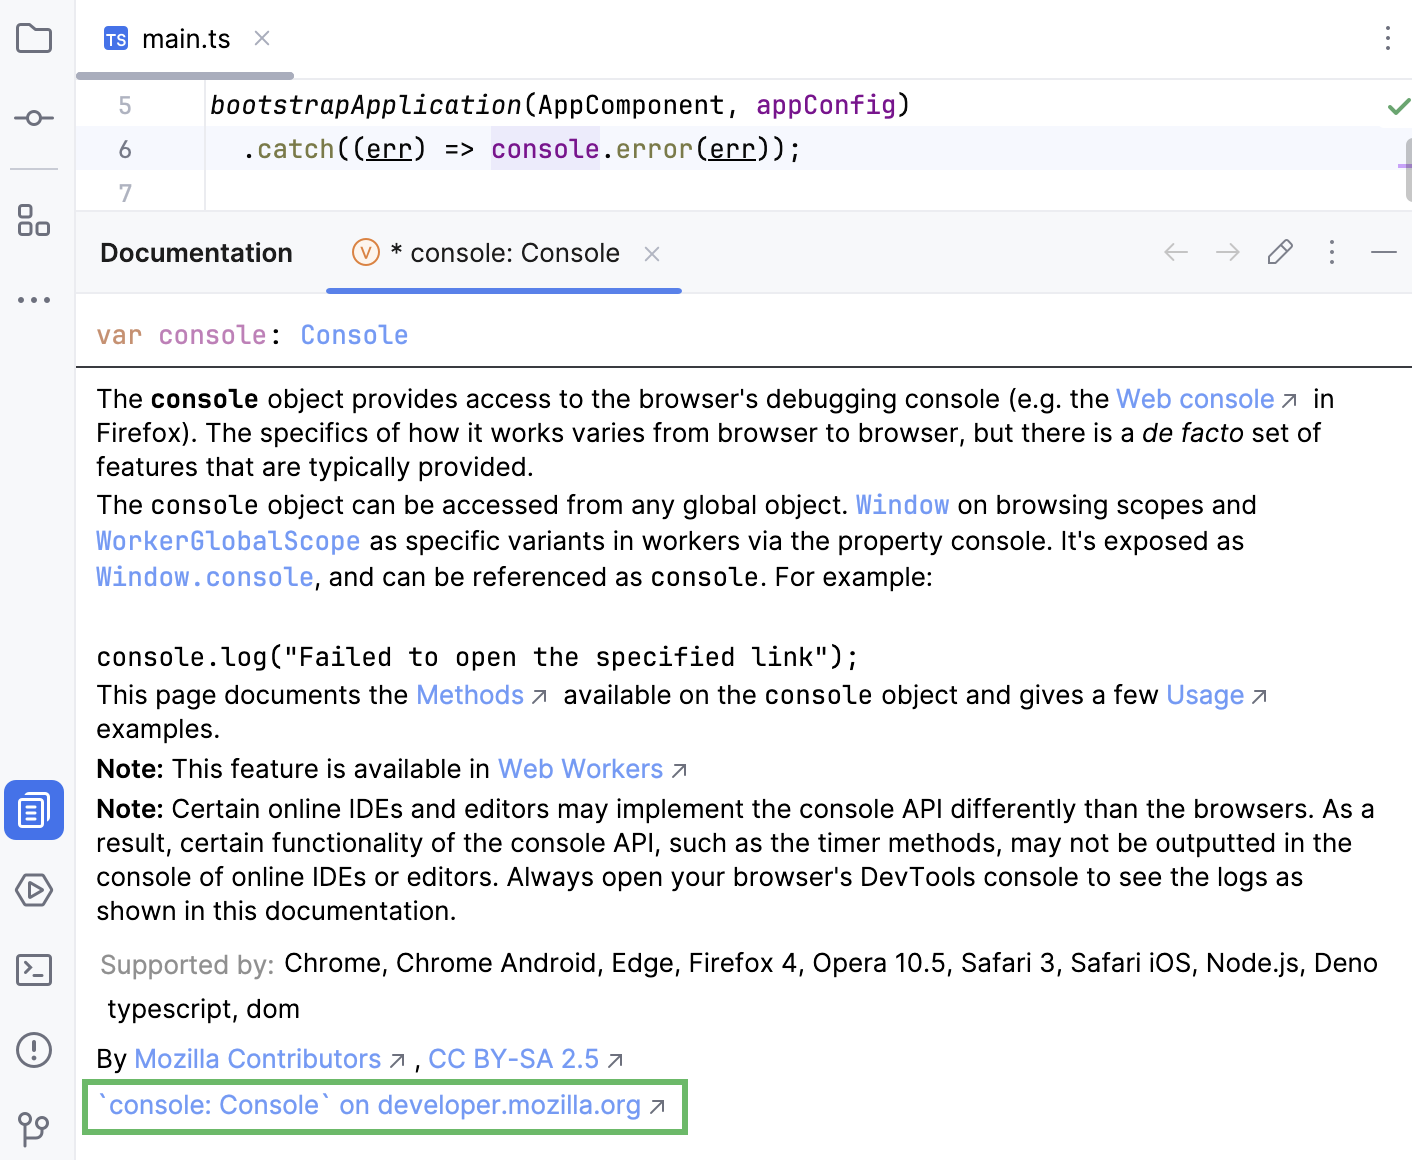Edit the documentation source with the pencil icon
1412x1160 pixels.
(1280, 253)
